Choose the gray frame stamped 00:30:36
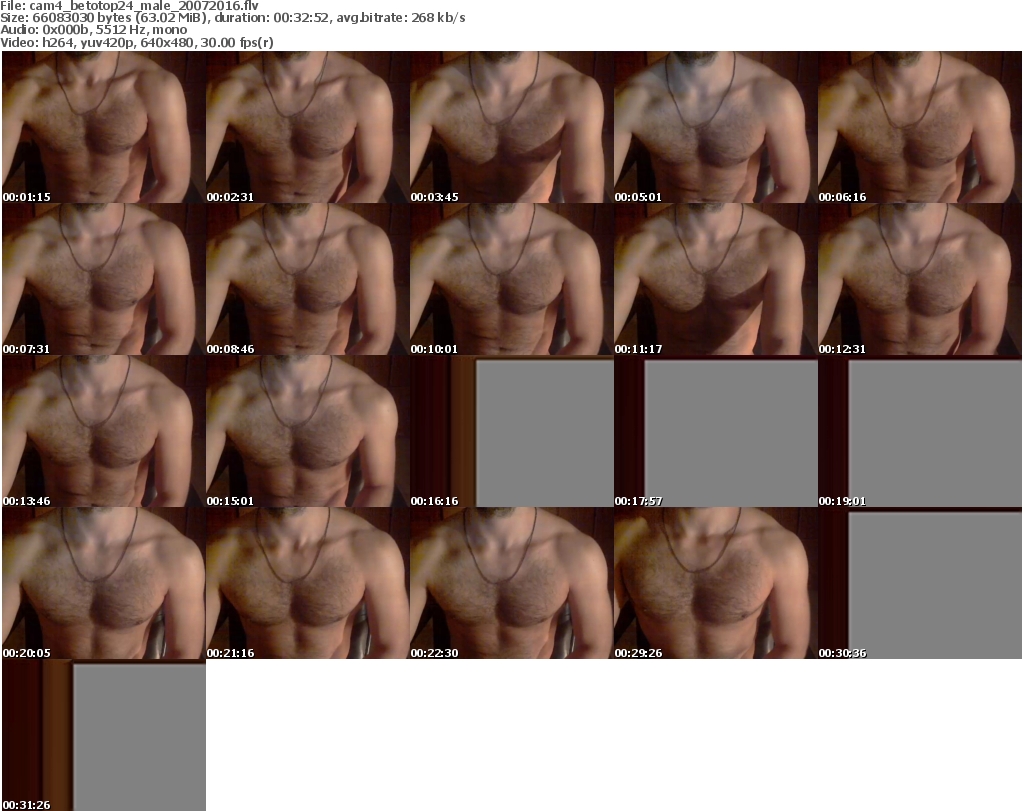1024x811 pixels. pos(920,583)
